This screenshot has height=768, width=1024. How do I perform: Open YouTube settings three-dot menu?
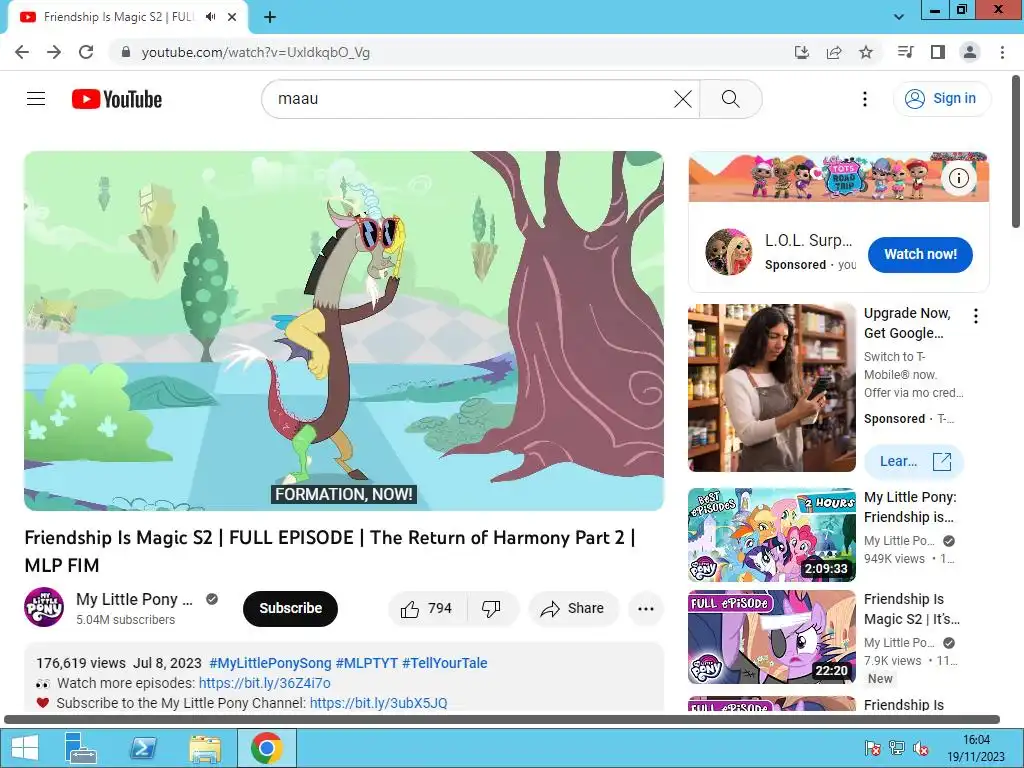point(865,99)
